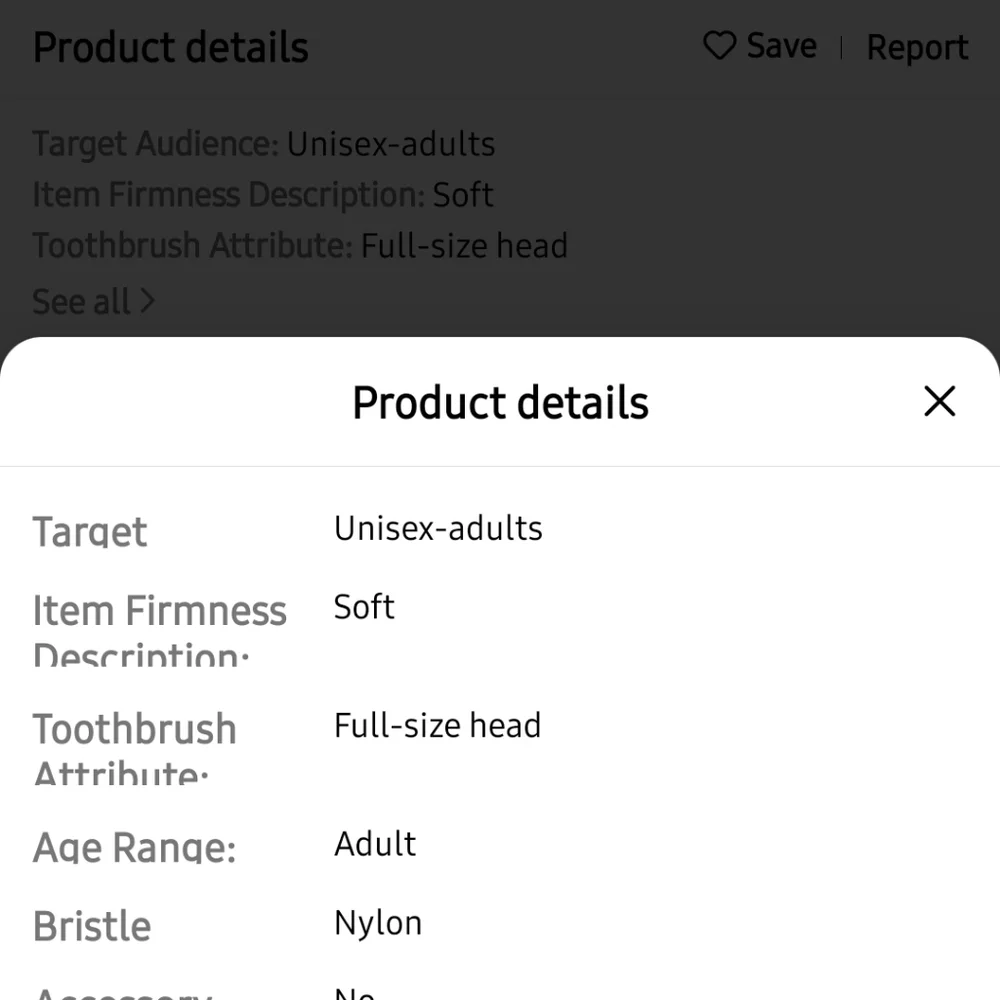Click the Bristle label
The width and height of the screenshot is (1000, 1000).
[92, 926]
